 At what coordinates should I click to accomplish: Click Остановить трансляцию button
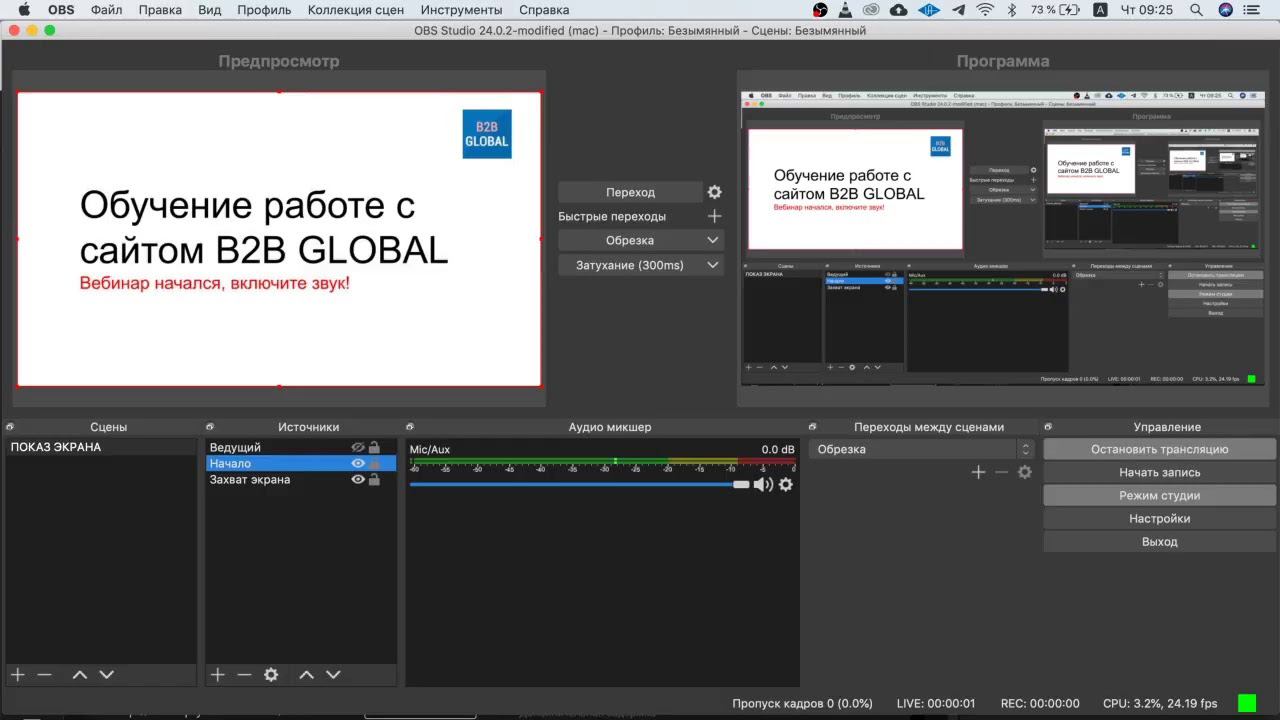(1159, 449)
